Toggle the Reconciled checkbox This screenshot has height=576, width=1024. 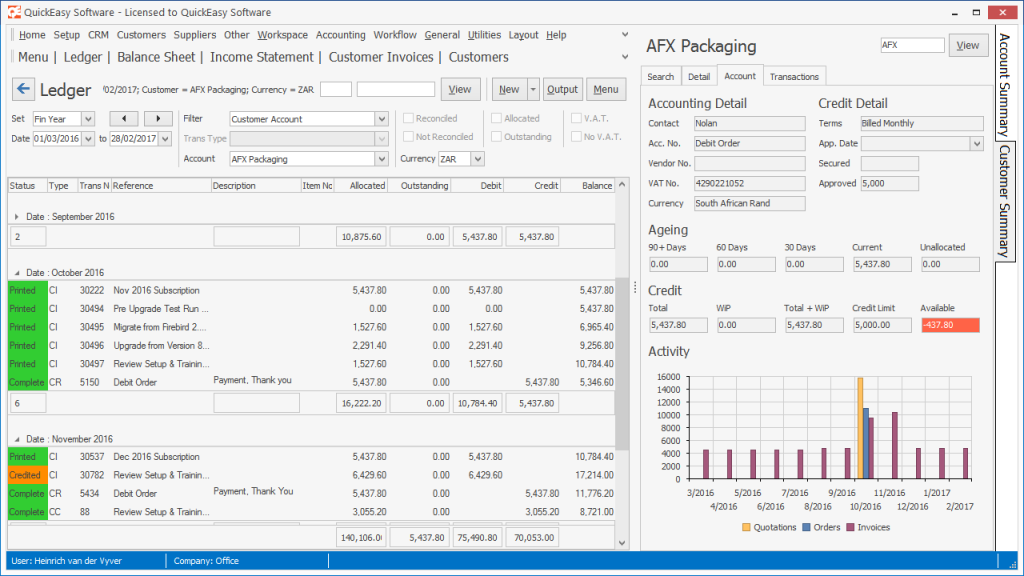pyautogui.click(x=408, y=118)
